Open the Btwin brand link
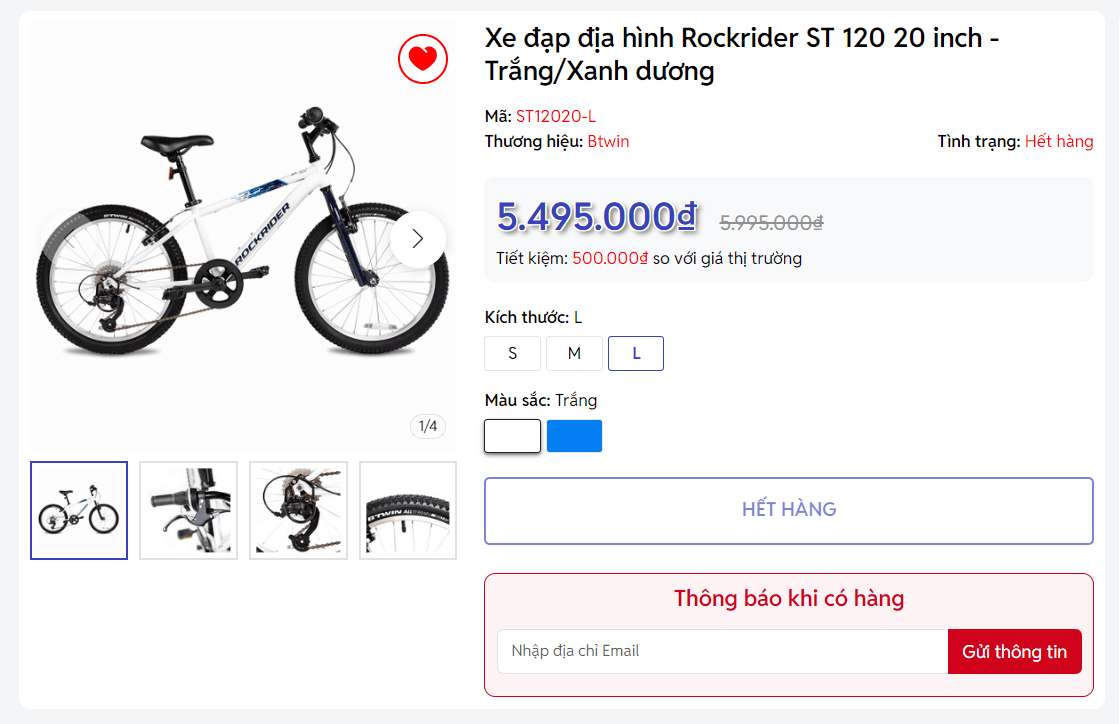The image size is (1120, 724). pyautogui.click(x=608, y=141)
